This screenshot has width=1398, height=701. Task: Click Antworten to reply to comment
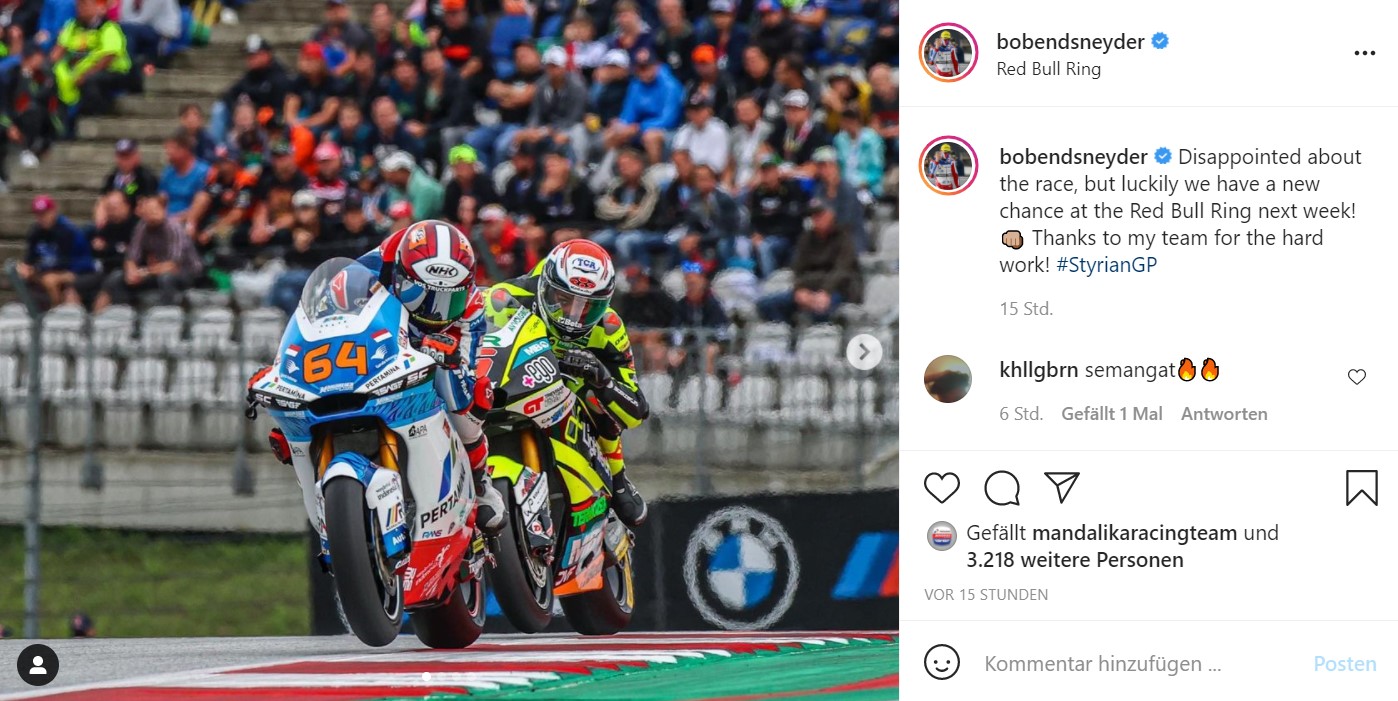(x=1224, y=414)
